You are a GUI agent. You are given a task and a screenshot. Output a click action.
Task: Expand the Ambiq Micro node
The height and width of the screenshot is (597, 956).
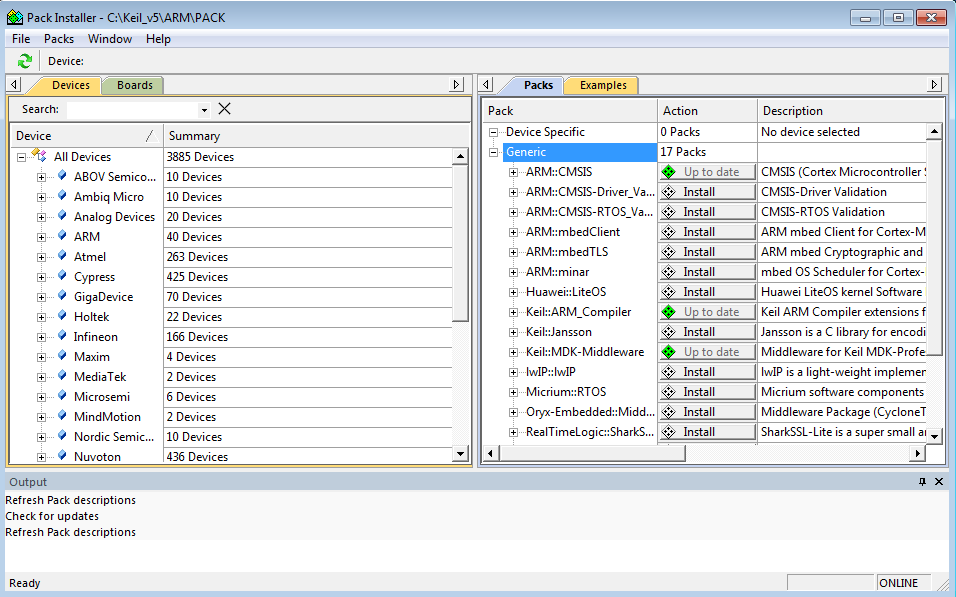41,198
